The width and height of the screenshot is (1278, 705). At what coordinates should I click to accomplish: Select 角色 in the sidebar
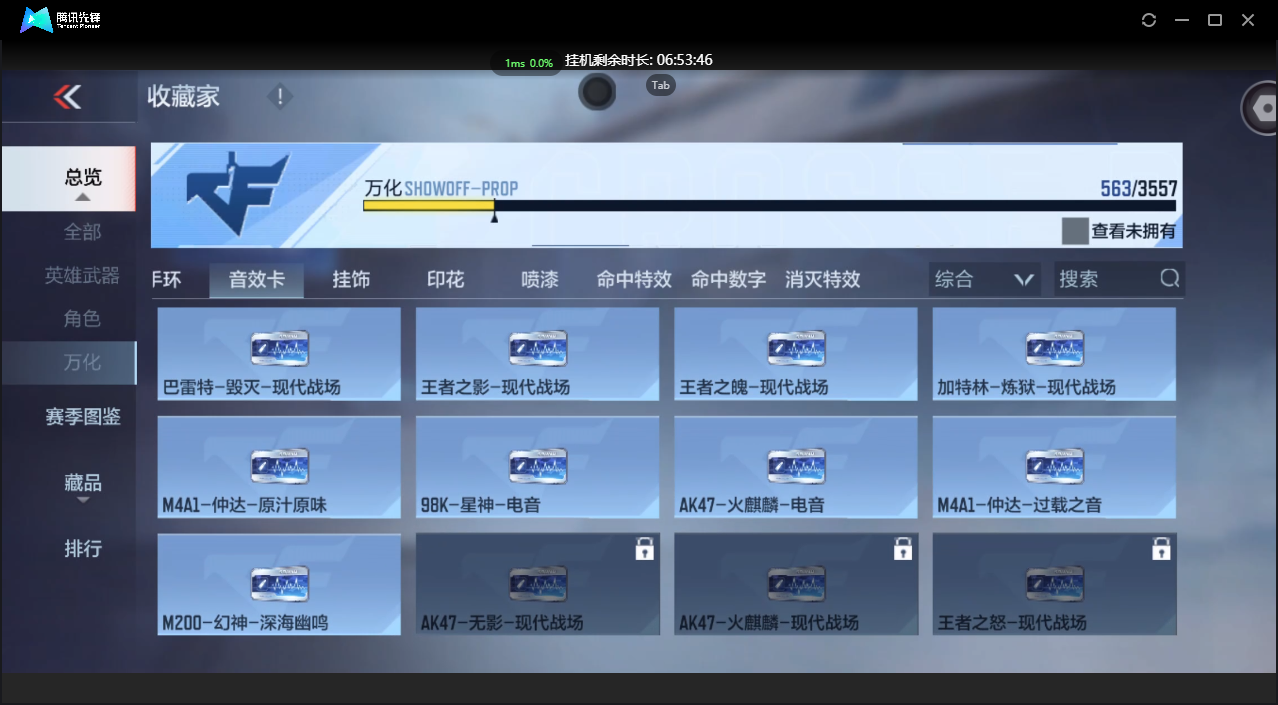(82, 319)
